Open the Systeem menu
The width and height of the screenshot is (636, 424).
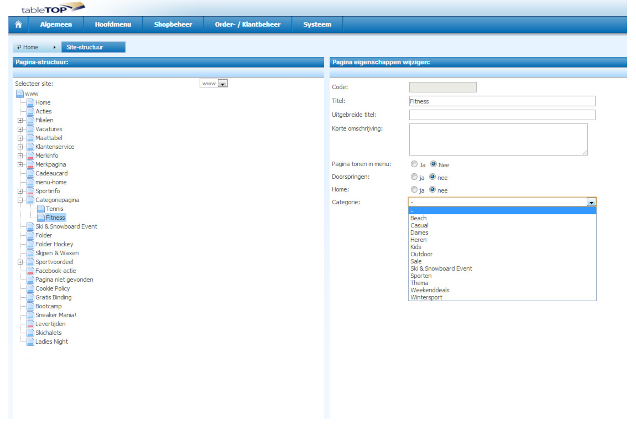click(317, 24)
